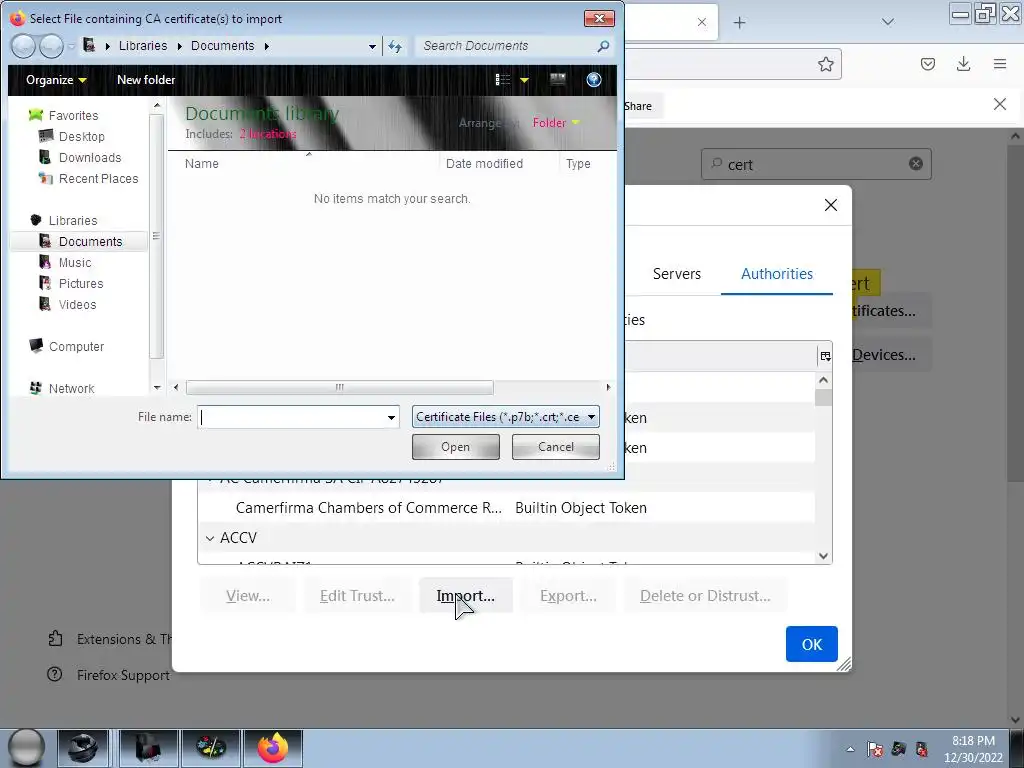Select Videos library

(x=77, y=304)
